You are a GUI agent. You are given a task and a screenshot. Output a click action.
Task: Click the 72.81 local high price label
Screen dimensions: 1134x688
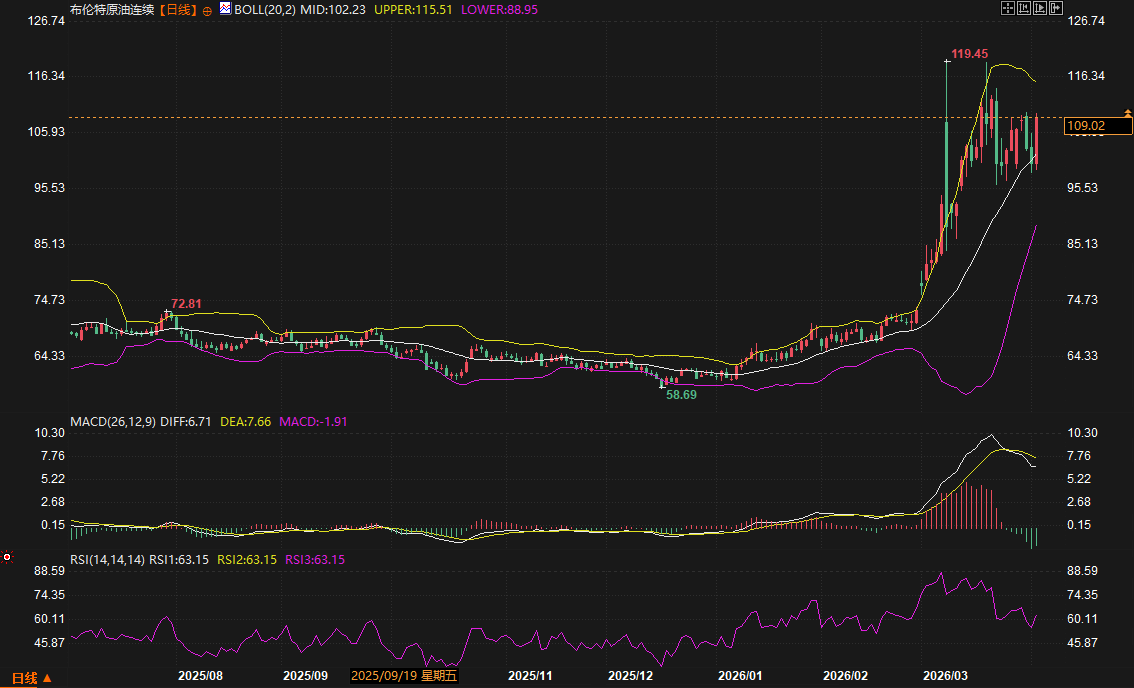186,303
